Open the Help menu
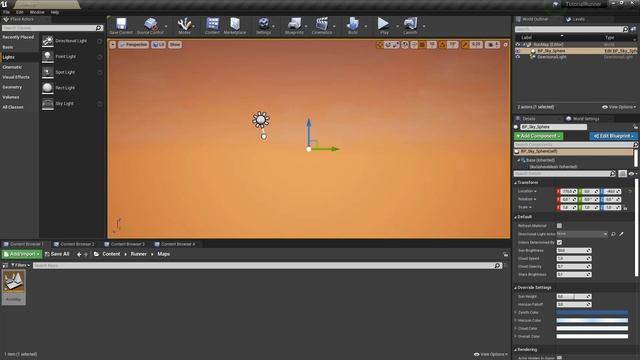Image resolution: width=640 pixels, height=360 pixels. (x=55, y=12)
